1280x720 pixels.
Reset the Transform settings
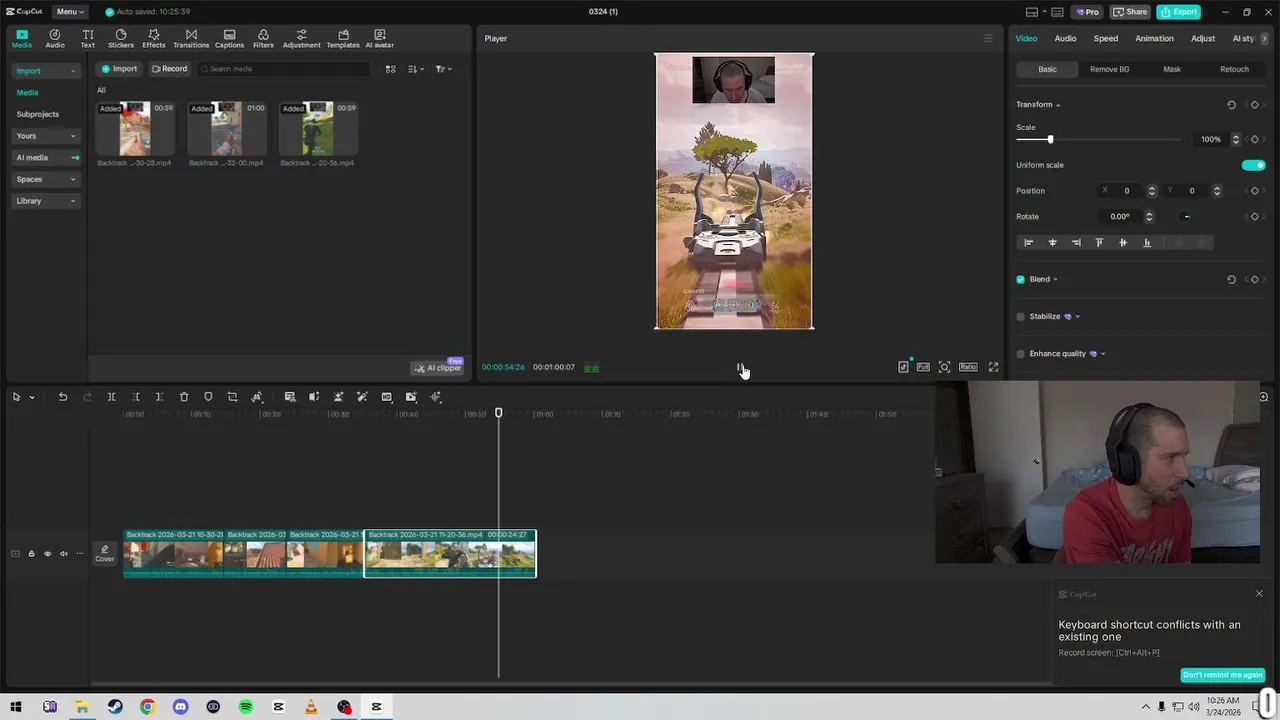[x=1231, y=105]
